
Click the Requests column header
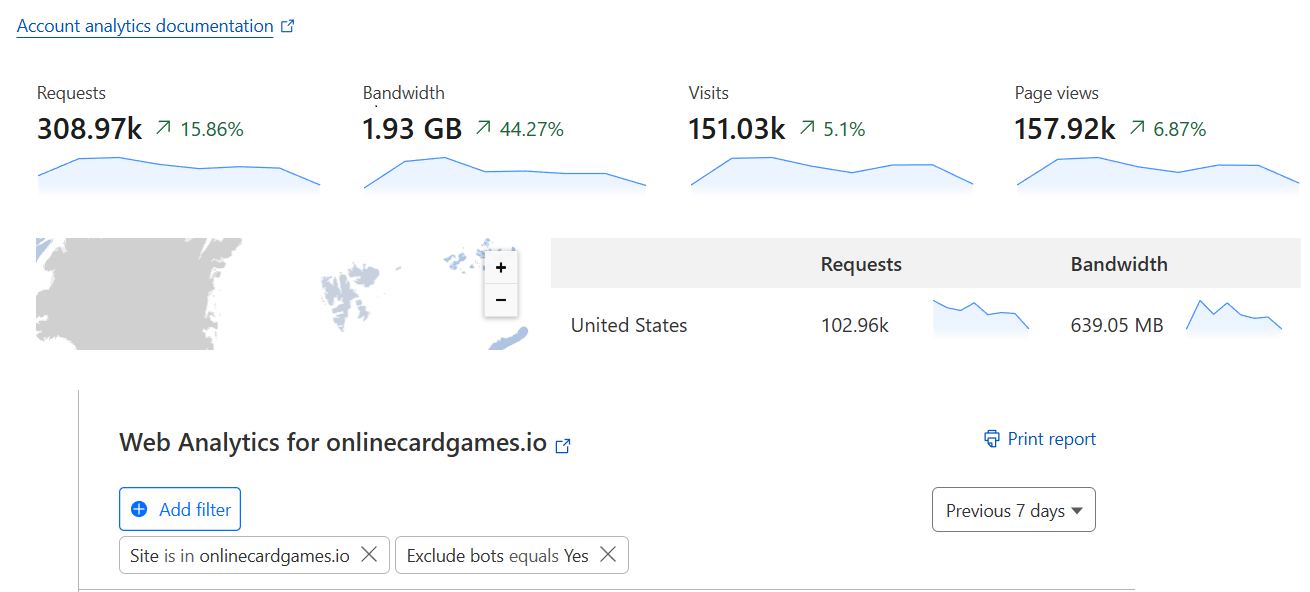click(x=861, y=264)
